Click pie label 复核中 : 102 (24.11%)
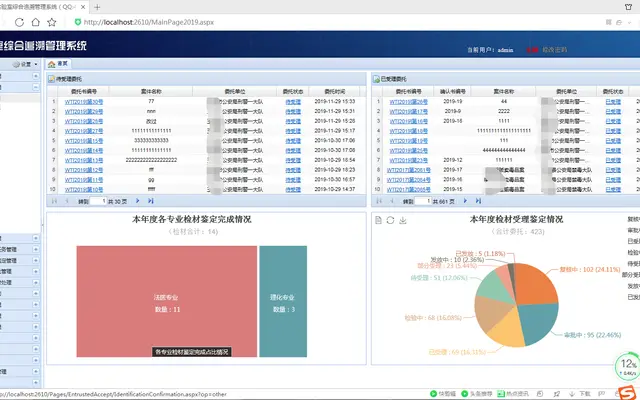The width and height of the screenshot is (640, 400). [590, 270]
